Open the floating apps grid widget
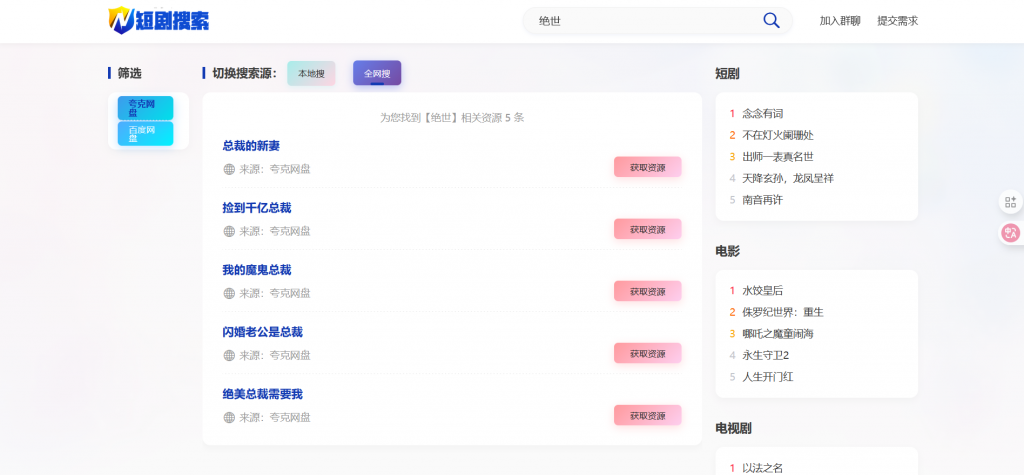 tap(1009, 202)
